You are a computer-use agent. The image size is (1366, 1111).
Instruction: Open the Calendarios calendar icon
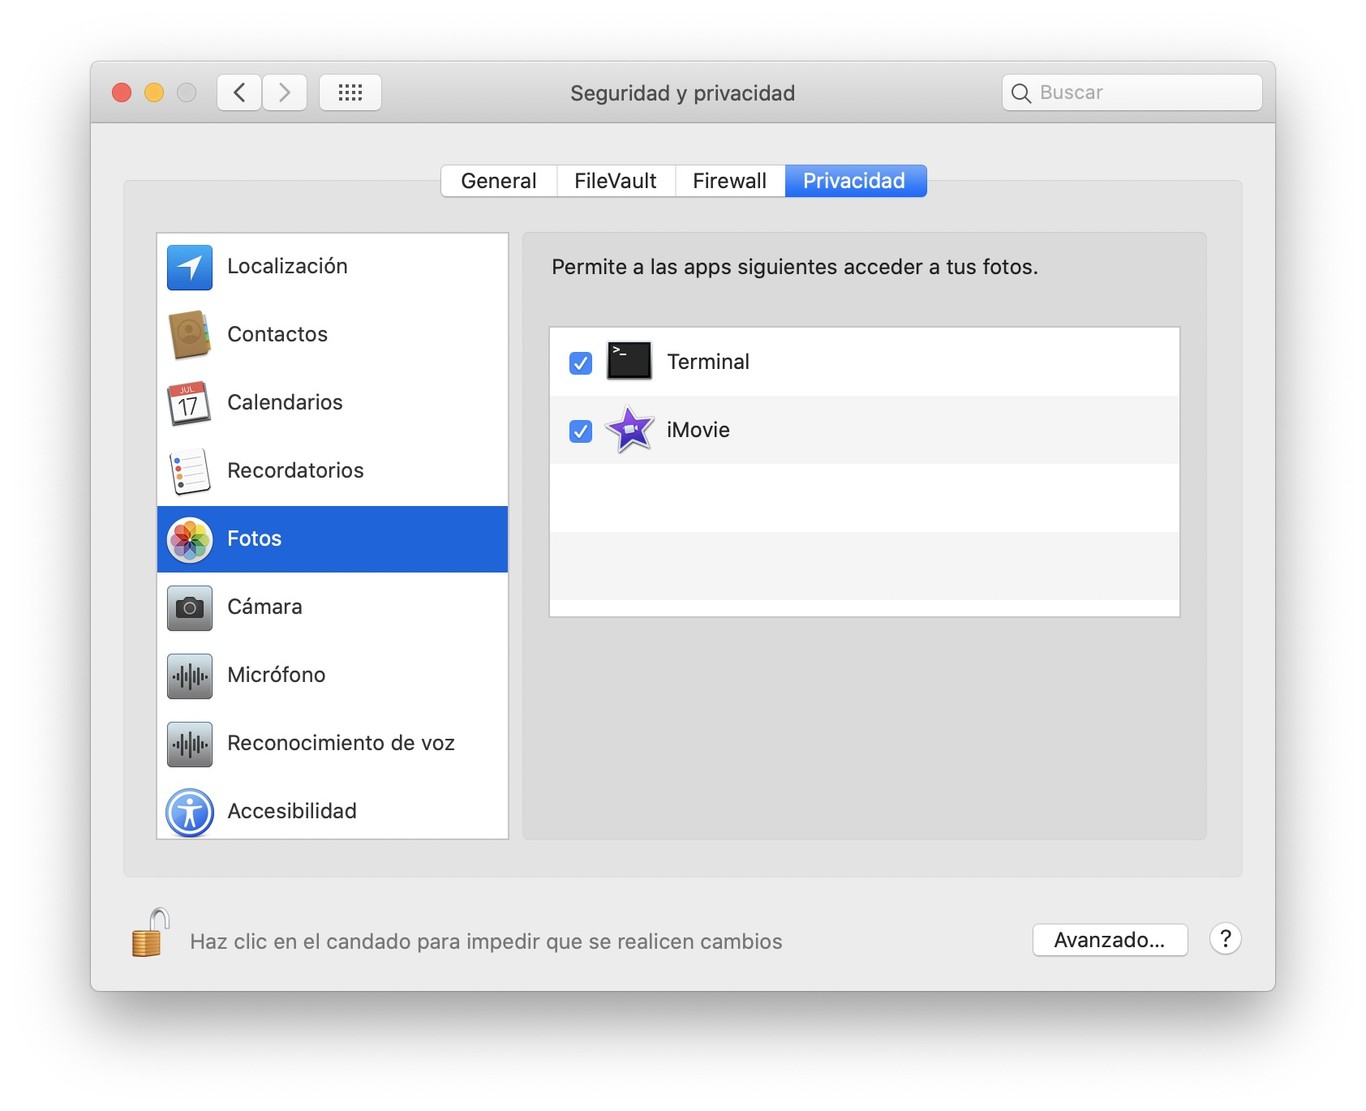(189, 403)
